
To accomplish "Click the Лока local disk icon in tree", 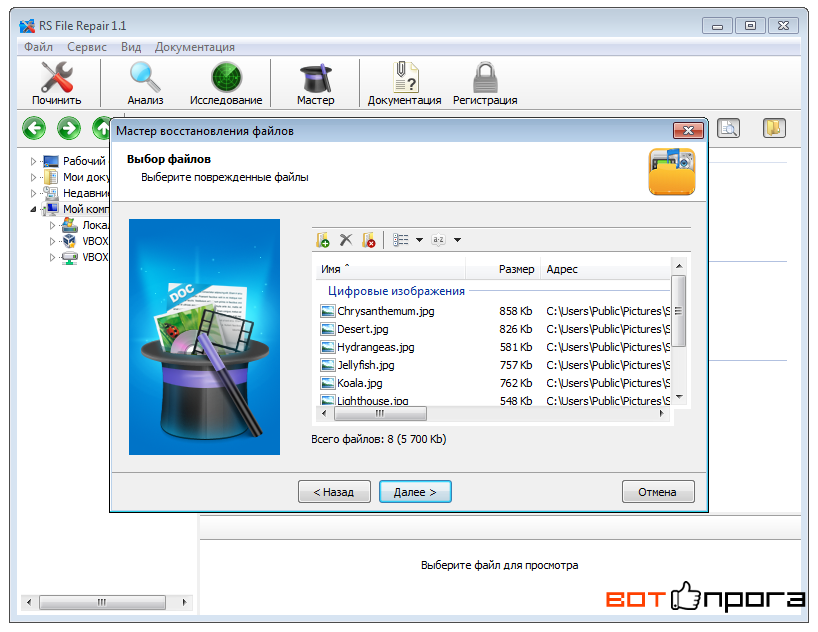I will point(70,225).
